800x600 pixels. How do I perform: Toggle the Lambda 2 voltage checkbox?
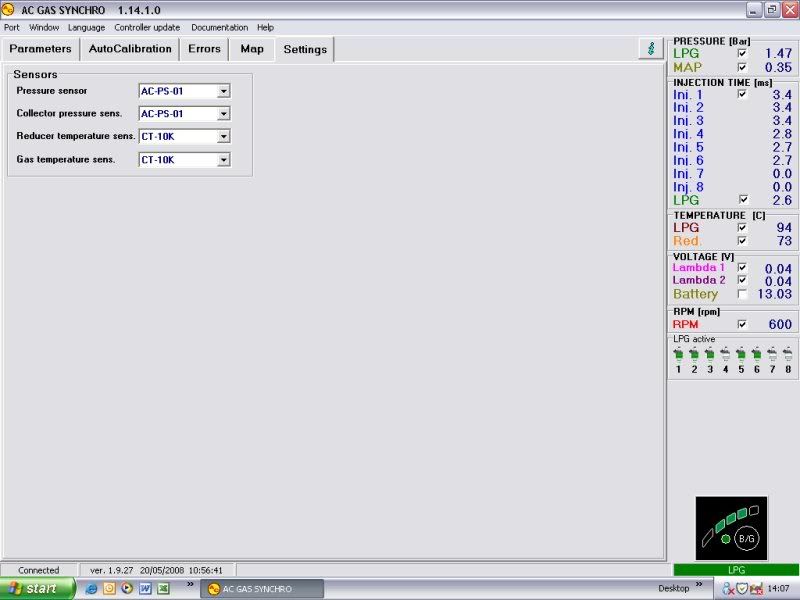(x=742, y=280)
